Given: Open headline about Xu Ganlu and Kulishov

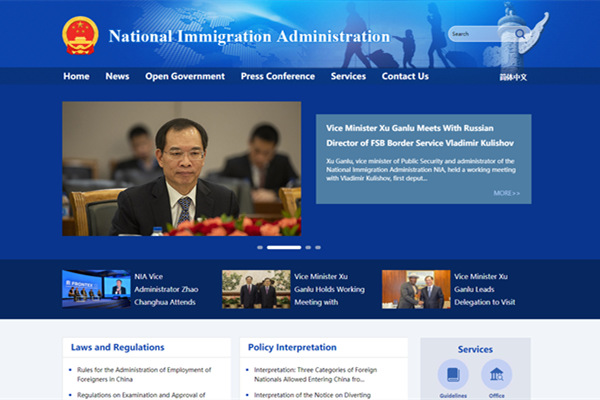Looking at the screenshot, I should pos(420,136).
